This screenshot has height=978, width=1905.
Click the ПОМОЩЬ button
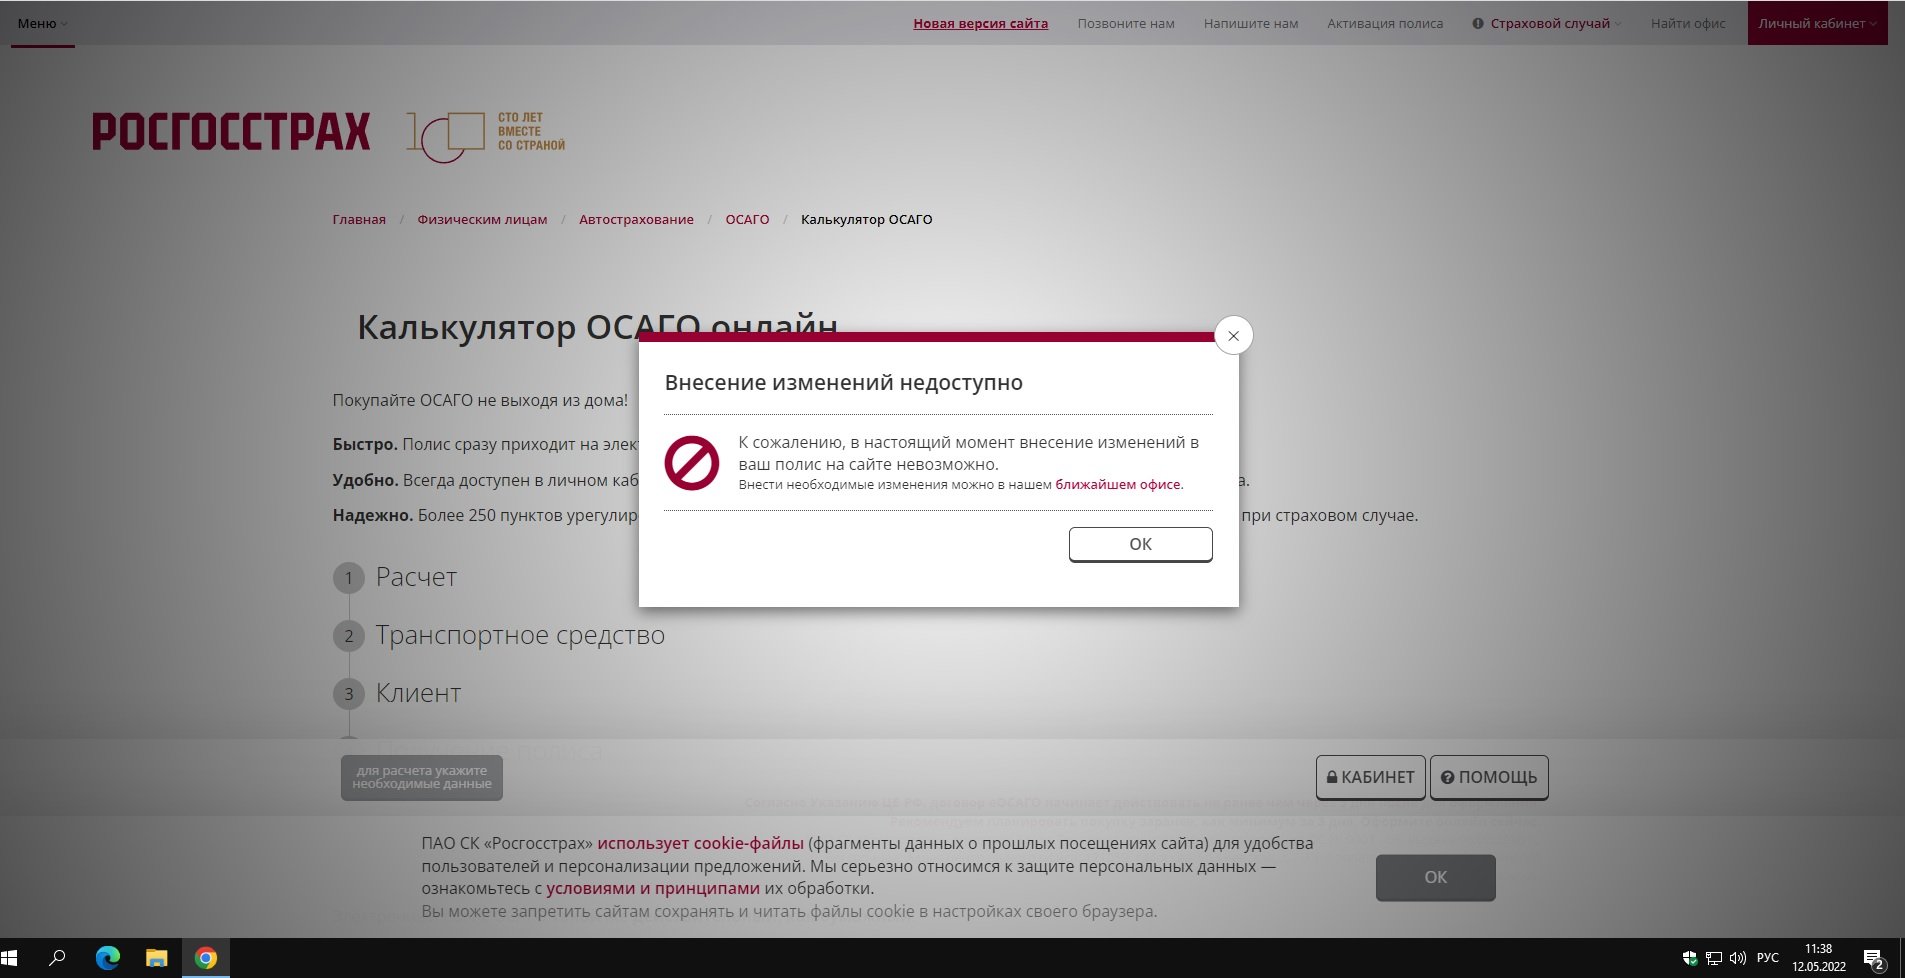1489,777
